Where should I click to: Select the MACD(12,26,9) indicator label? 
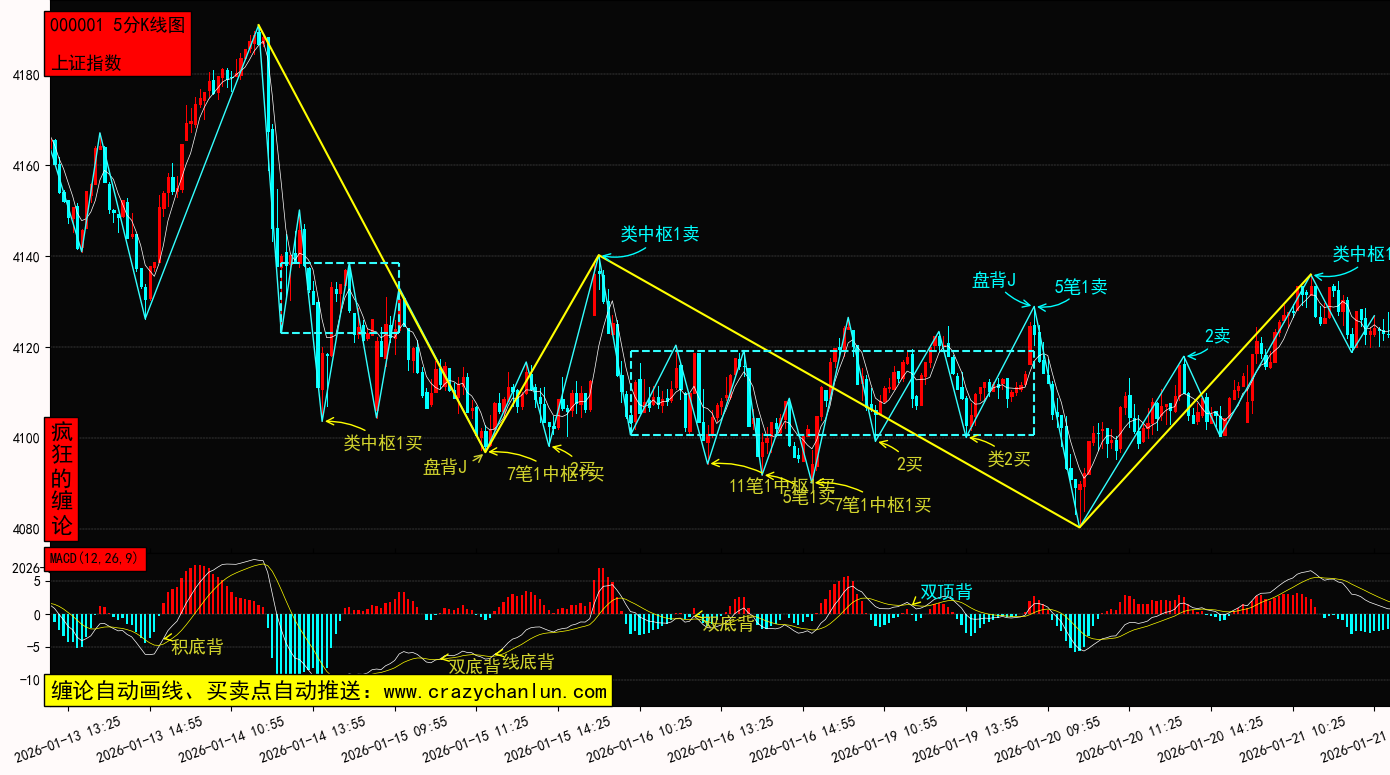[x=95, y=558]
